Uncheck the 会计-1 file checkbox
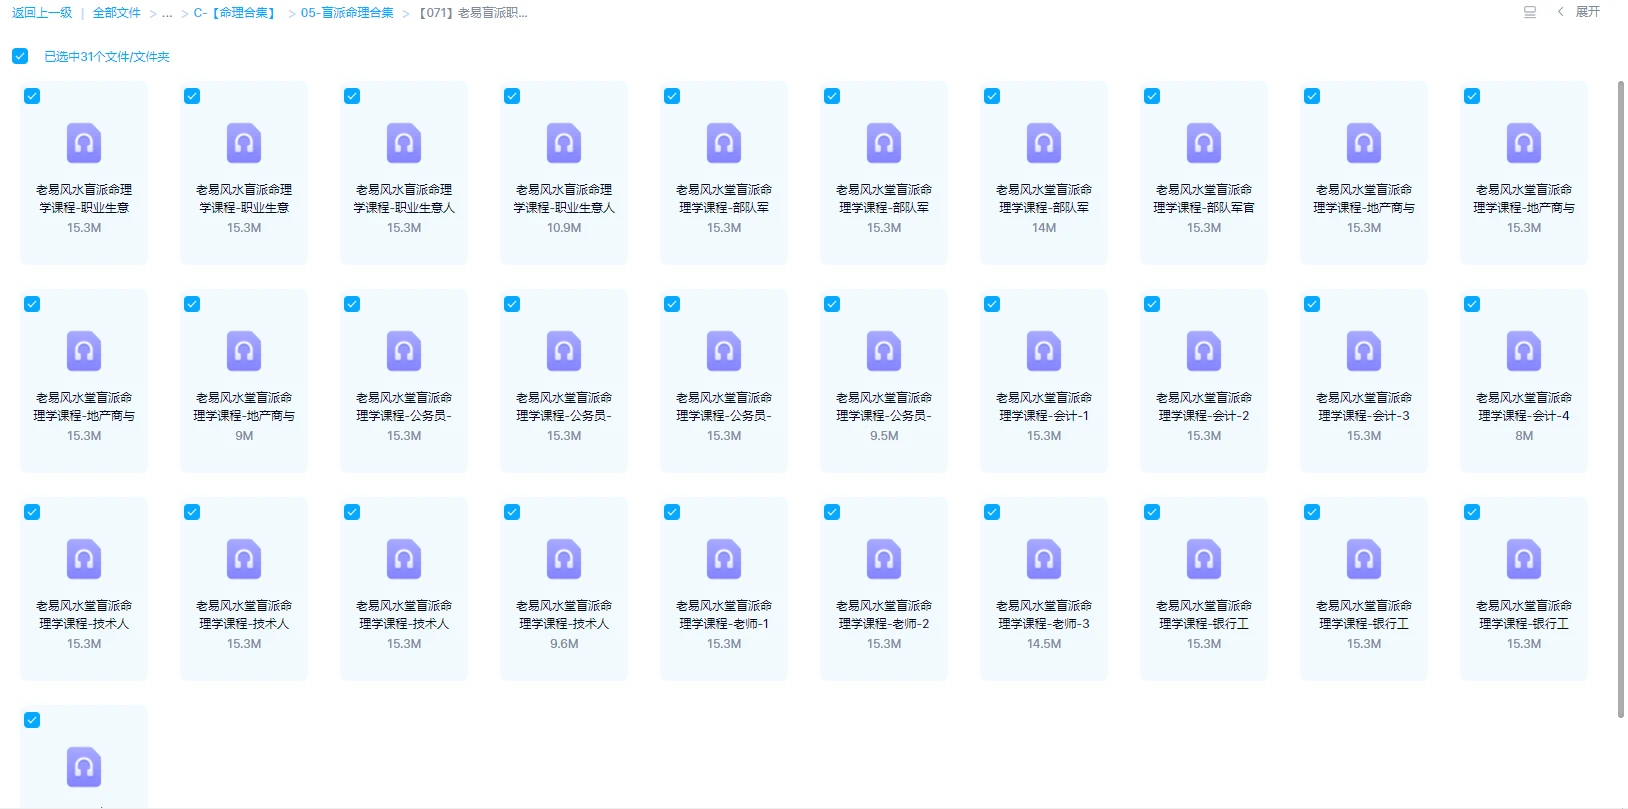1628x809 pixels. click(992, 304)
